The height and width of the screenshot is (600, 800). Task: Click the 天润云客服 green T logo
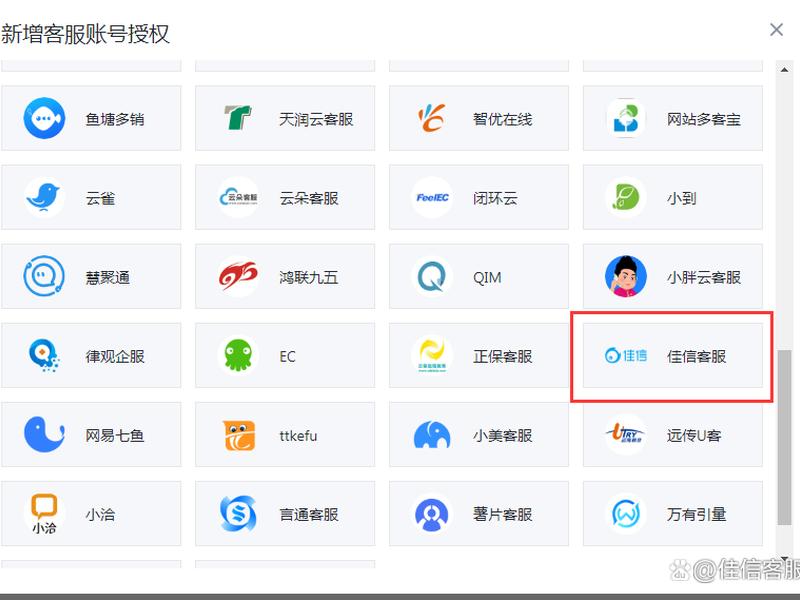238,118
